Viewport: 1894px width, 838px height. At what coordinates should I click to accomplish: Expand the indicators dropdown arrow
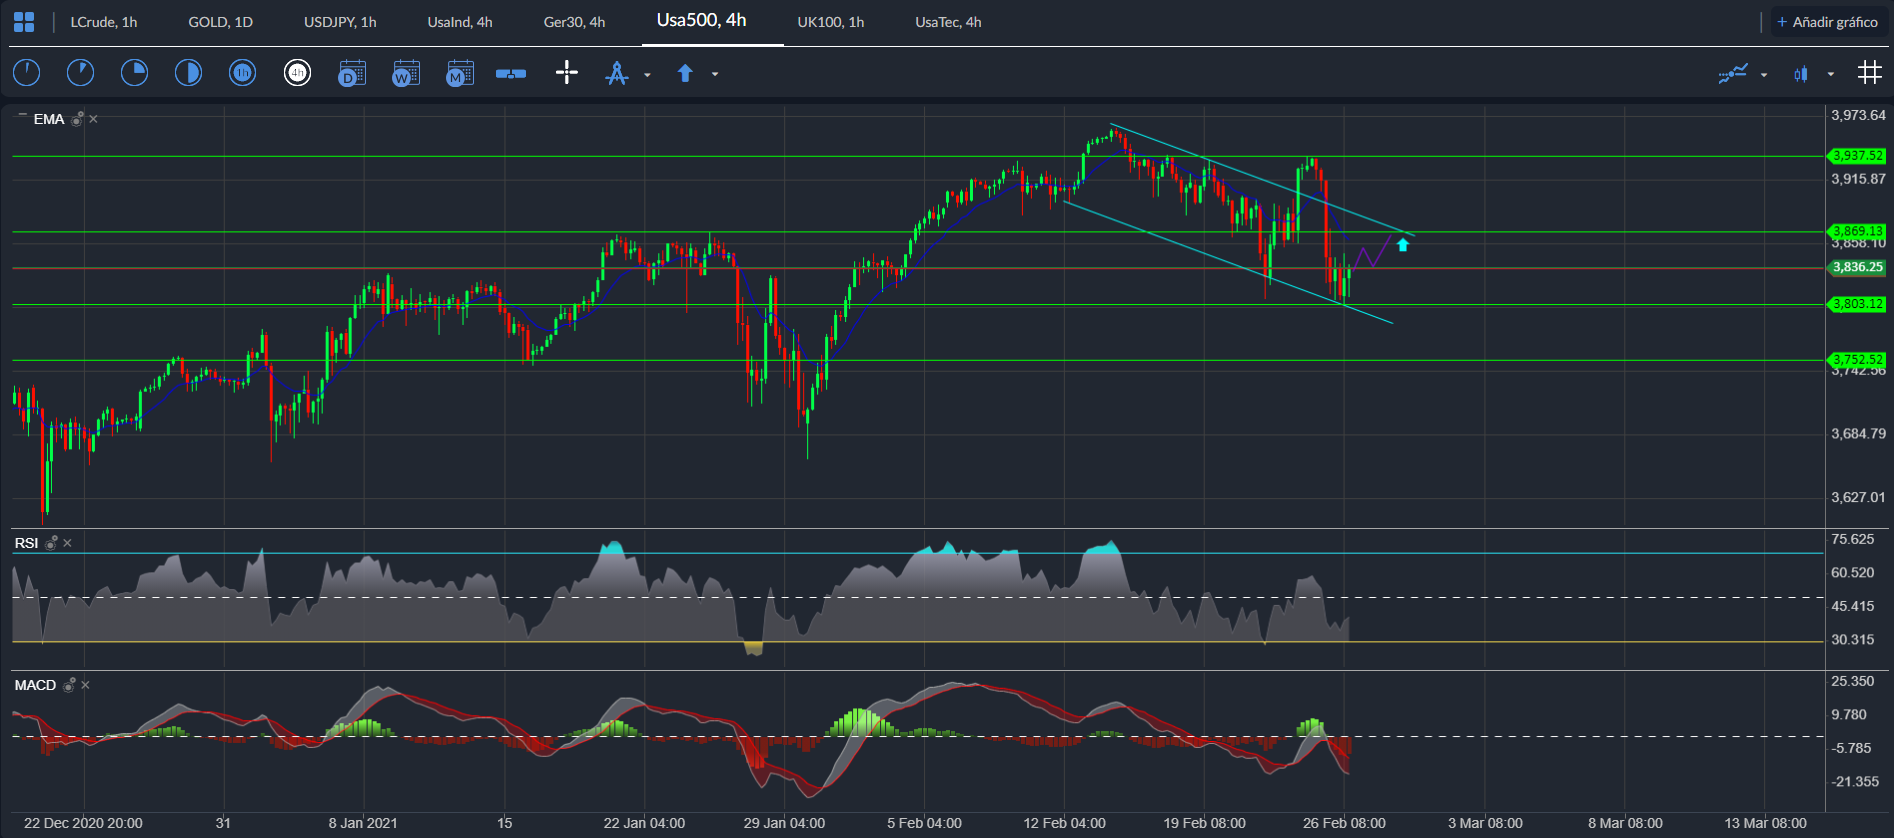pyautogui.click(x=1763, y=74)
